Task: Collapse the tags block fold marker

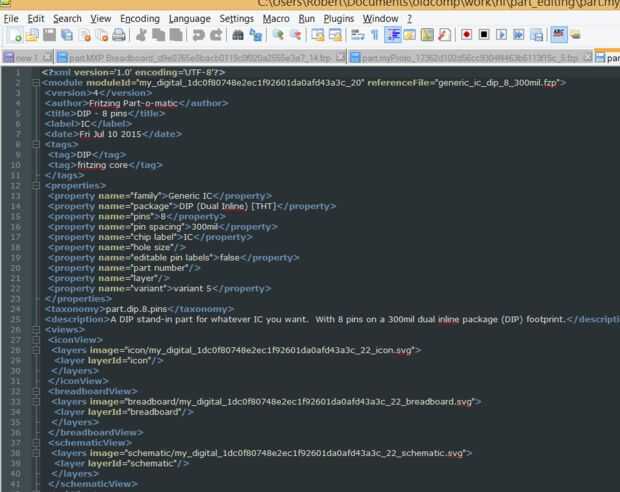Action: (x=36, y=144)
